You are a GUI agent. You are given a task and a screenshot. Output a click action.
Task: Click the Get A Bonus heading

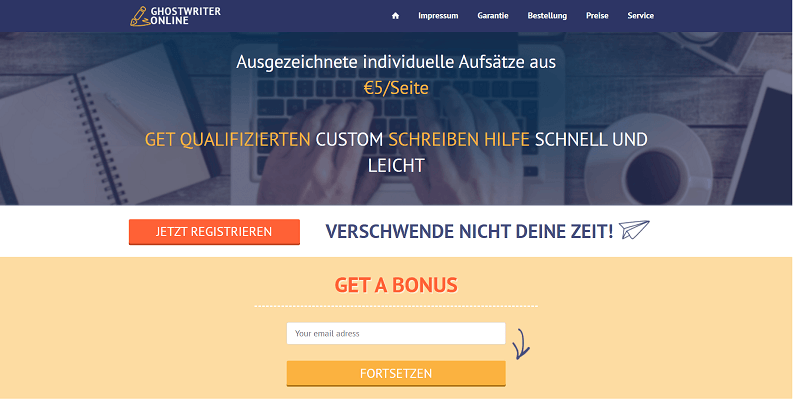[396, 285]
